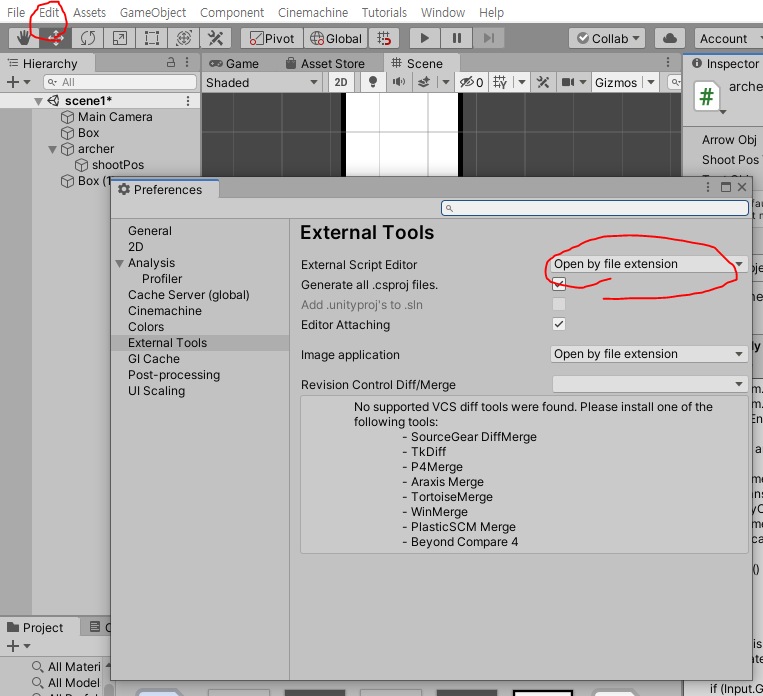Select the Hand tool
Screen dimensions: 763x696
tap(24, 38)
